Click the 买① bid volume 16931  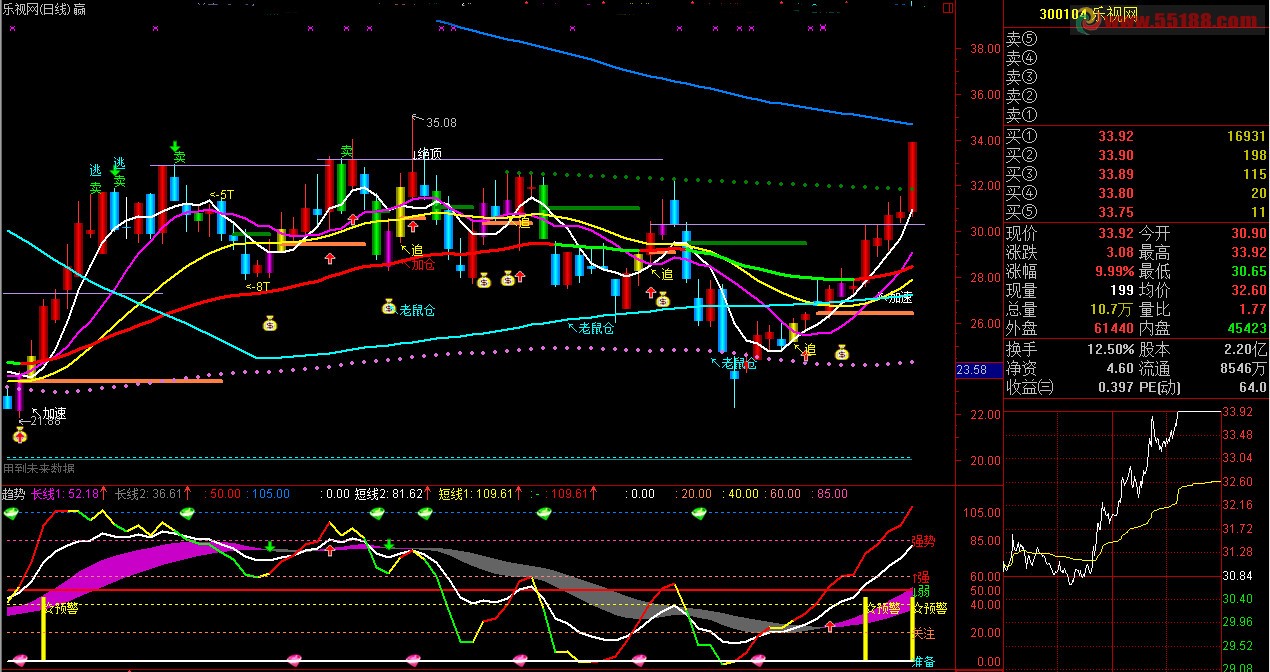tap(1246, 136)
